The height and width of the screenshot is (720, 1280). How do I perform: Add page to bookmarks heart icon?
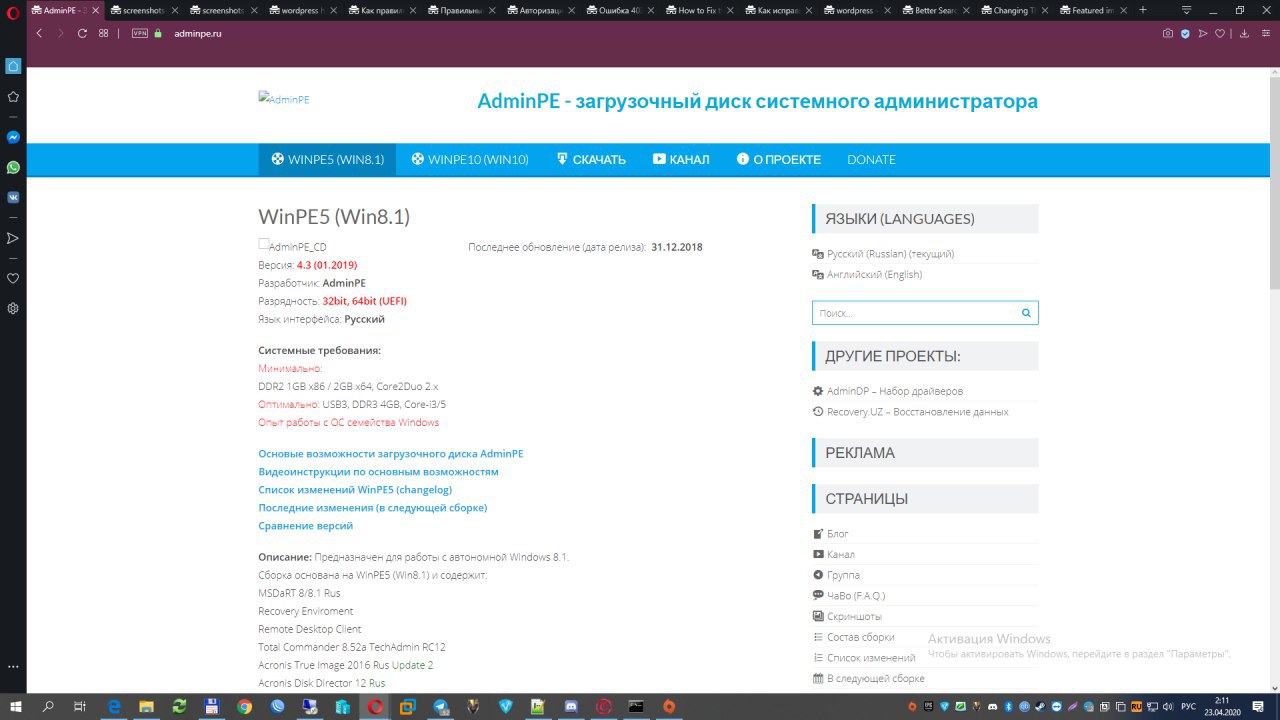point(1220,33)
